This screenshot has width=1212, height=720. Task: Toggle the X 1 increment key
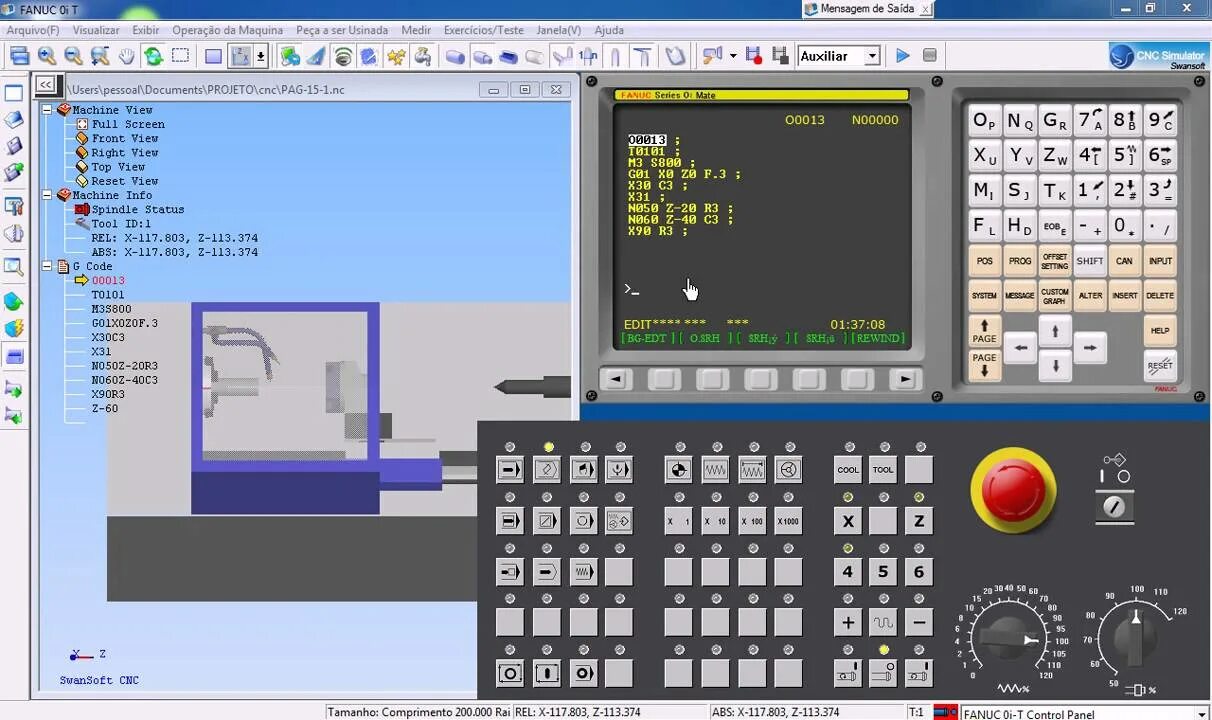click(678, 521)
